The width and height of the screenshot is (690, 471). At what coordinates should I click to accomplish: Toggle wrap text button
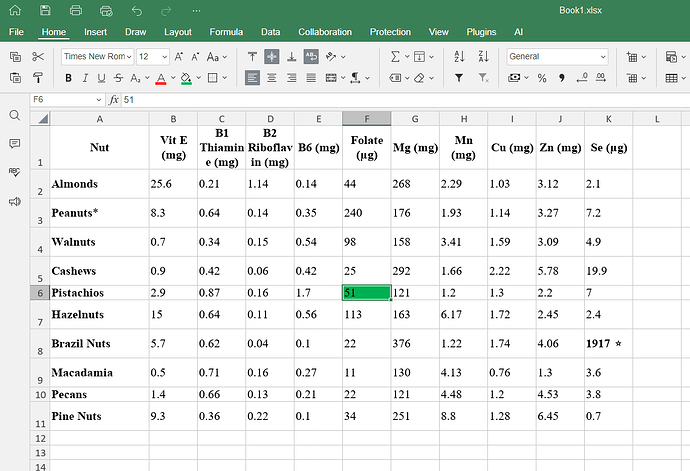pos(311,56)
